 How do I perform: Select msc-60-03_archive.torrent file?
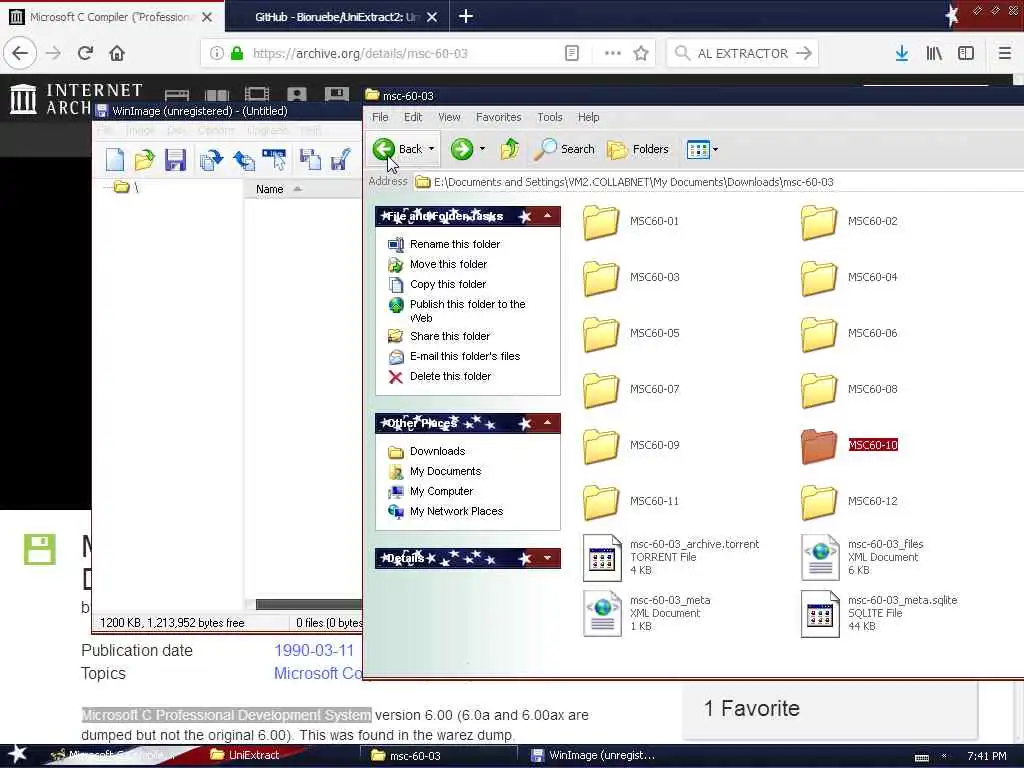pyautogui.click(x=671, y=557)
